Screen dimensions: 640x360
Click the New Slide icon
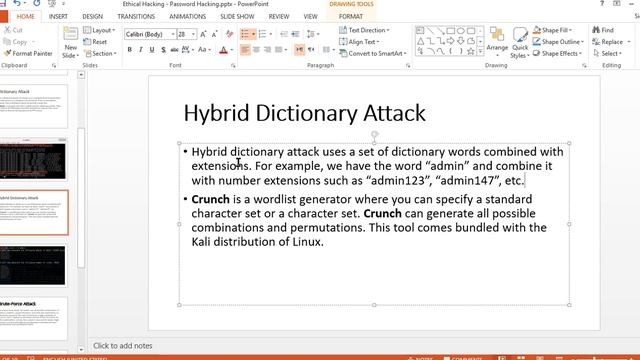point(70,34)
